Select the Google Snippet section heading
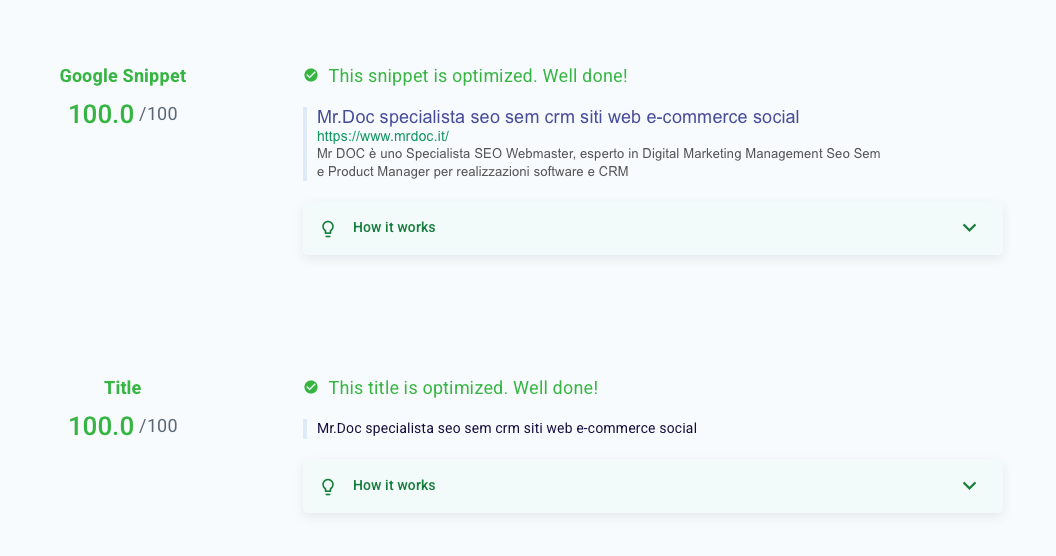Viewport: 1056px width, 556px height. coord(123,76)
